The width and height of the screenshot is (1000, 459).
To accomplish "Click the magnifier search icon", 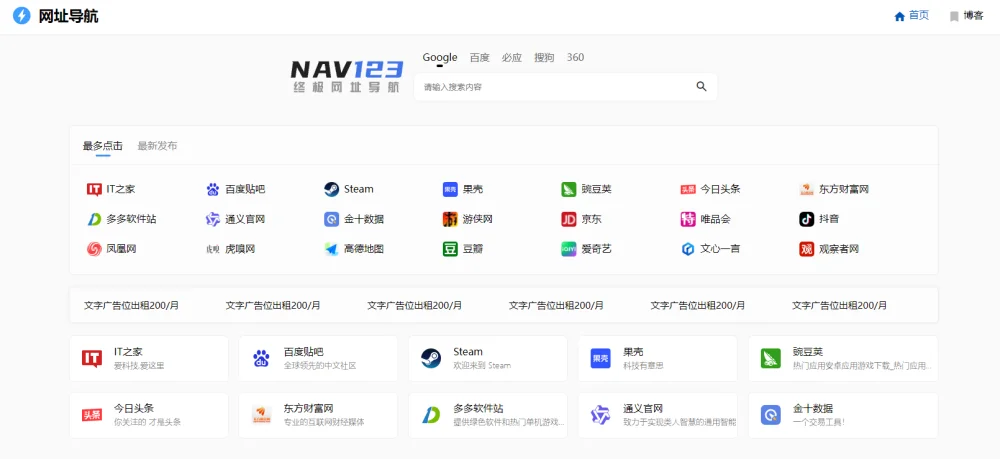I will pyautogui.click(x=702, y=87).
